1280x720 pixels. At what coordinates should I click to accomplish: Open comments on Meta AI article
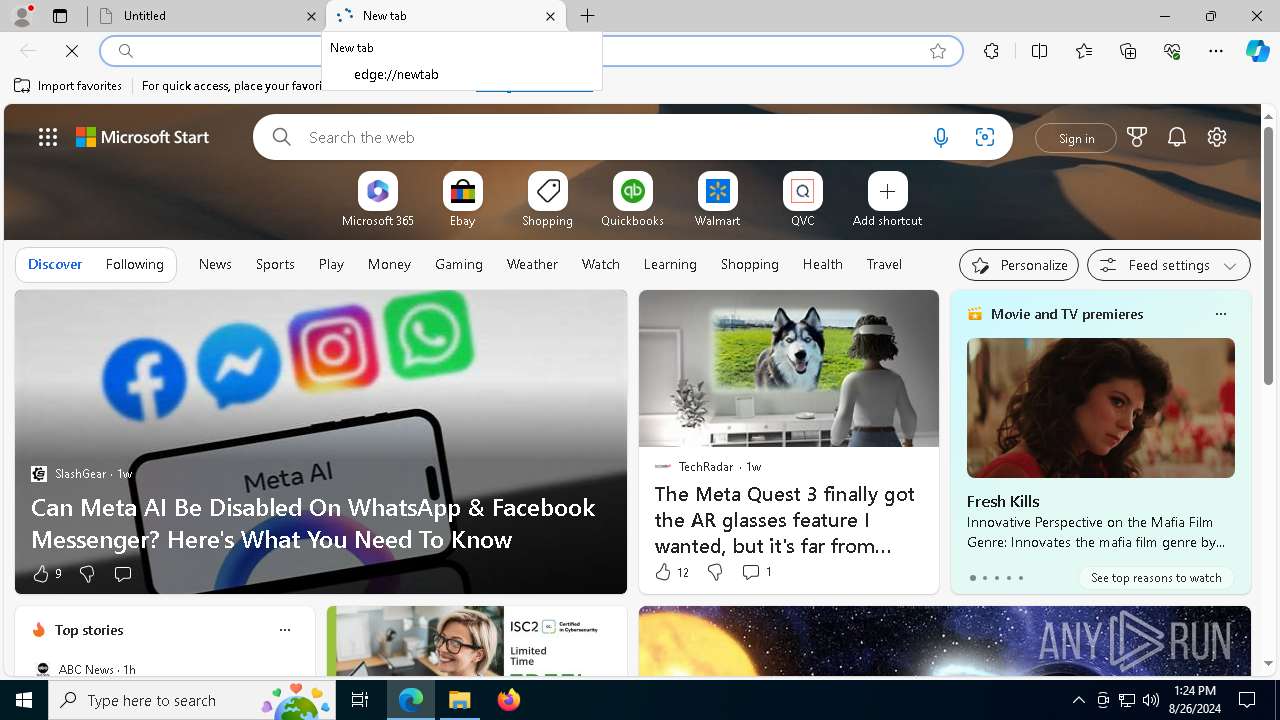[123, 574]
